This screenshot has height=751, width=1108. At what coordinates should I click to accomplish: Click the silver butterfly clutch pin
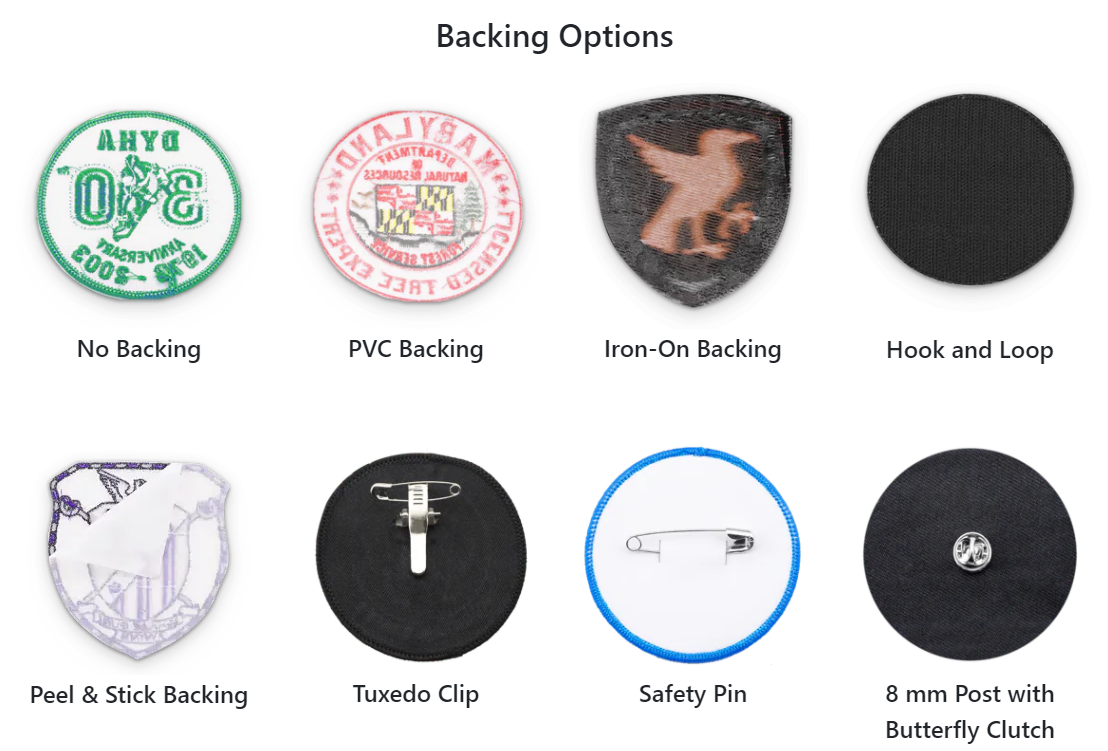point(972,550)
